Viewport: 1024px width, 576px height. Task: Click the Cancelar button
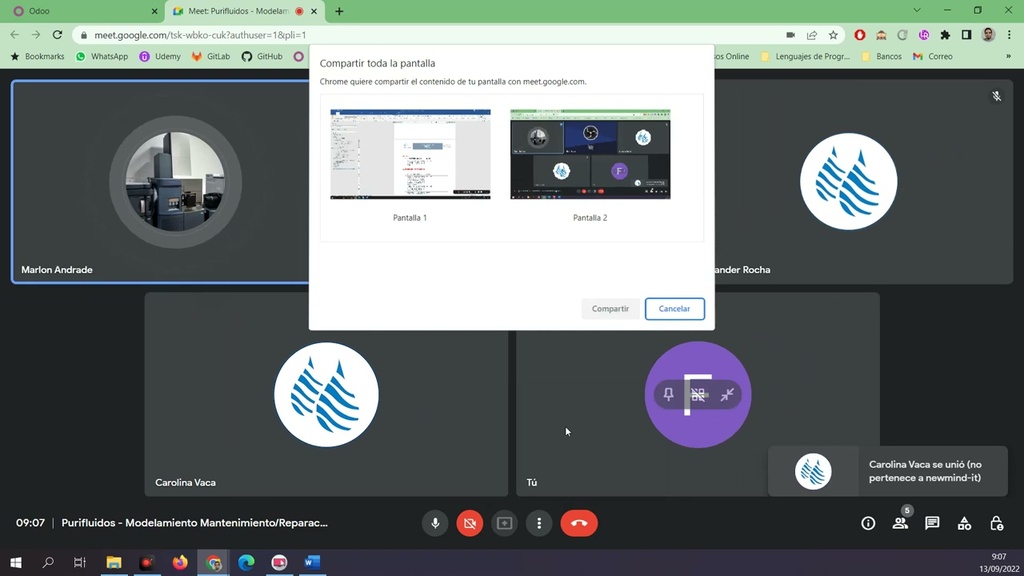674,309
